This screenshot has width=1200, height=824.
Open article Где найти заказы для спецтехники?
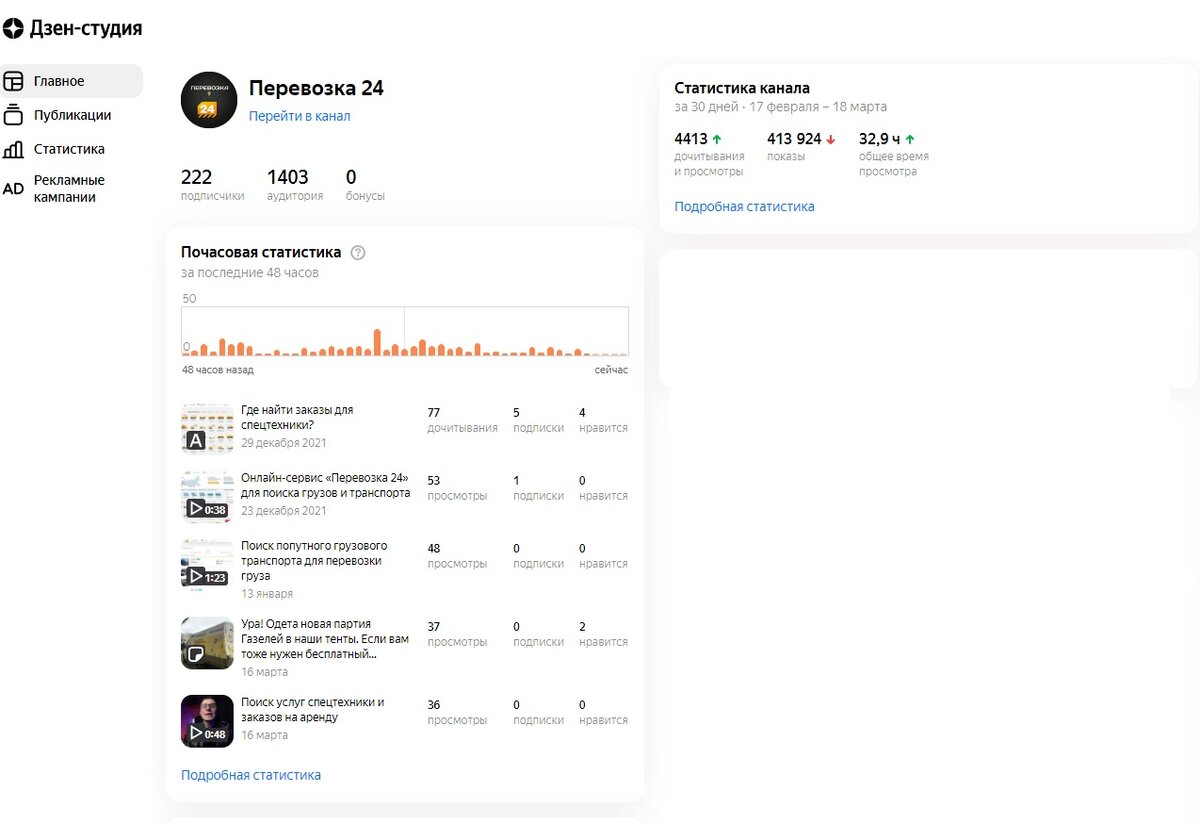click(297, 417)
